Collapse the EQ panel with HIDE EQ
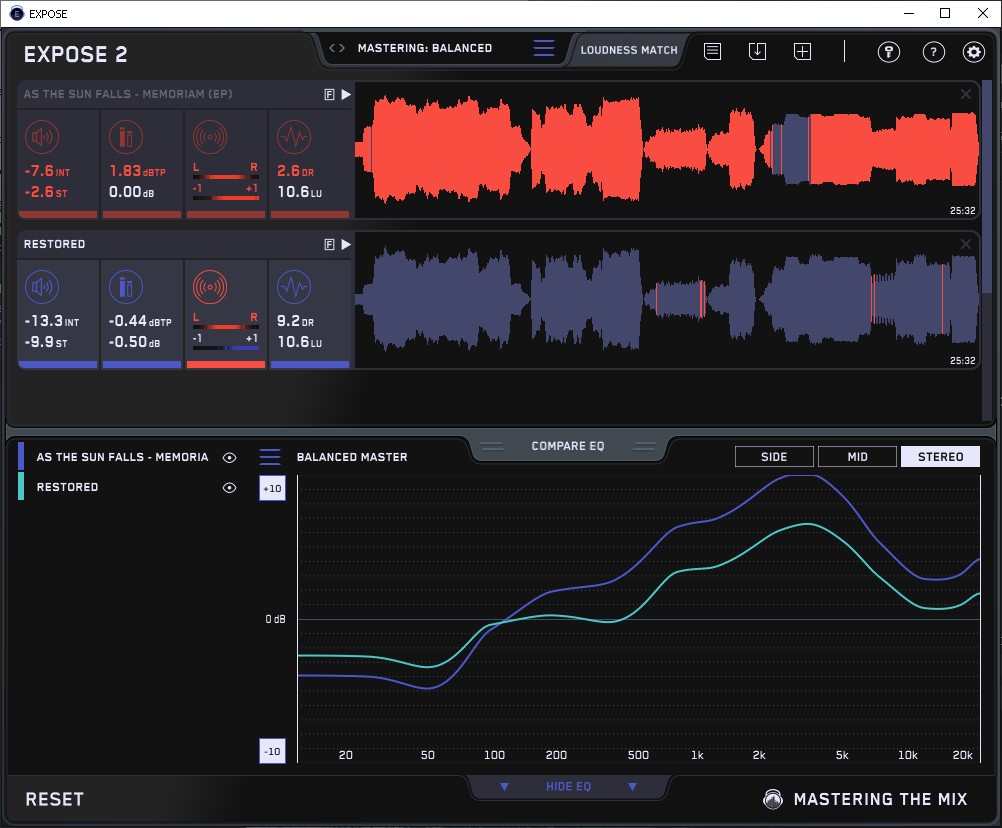This screenshot has width=1002, height=828. (568, 787)
